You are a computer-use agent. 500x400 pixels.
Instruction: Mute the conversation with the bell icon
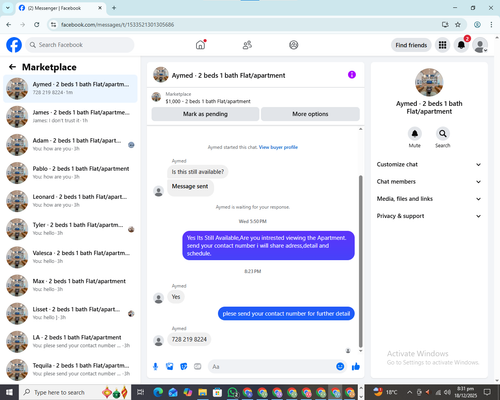click(415, 134)
